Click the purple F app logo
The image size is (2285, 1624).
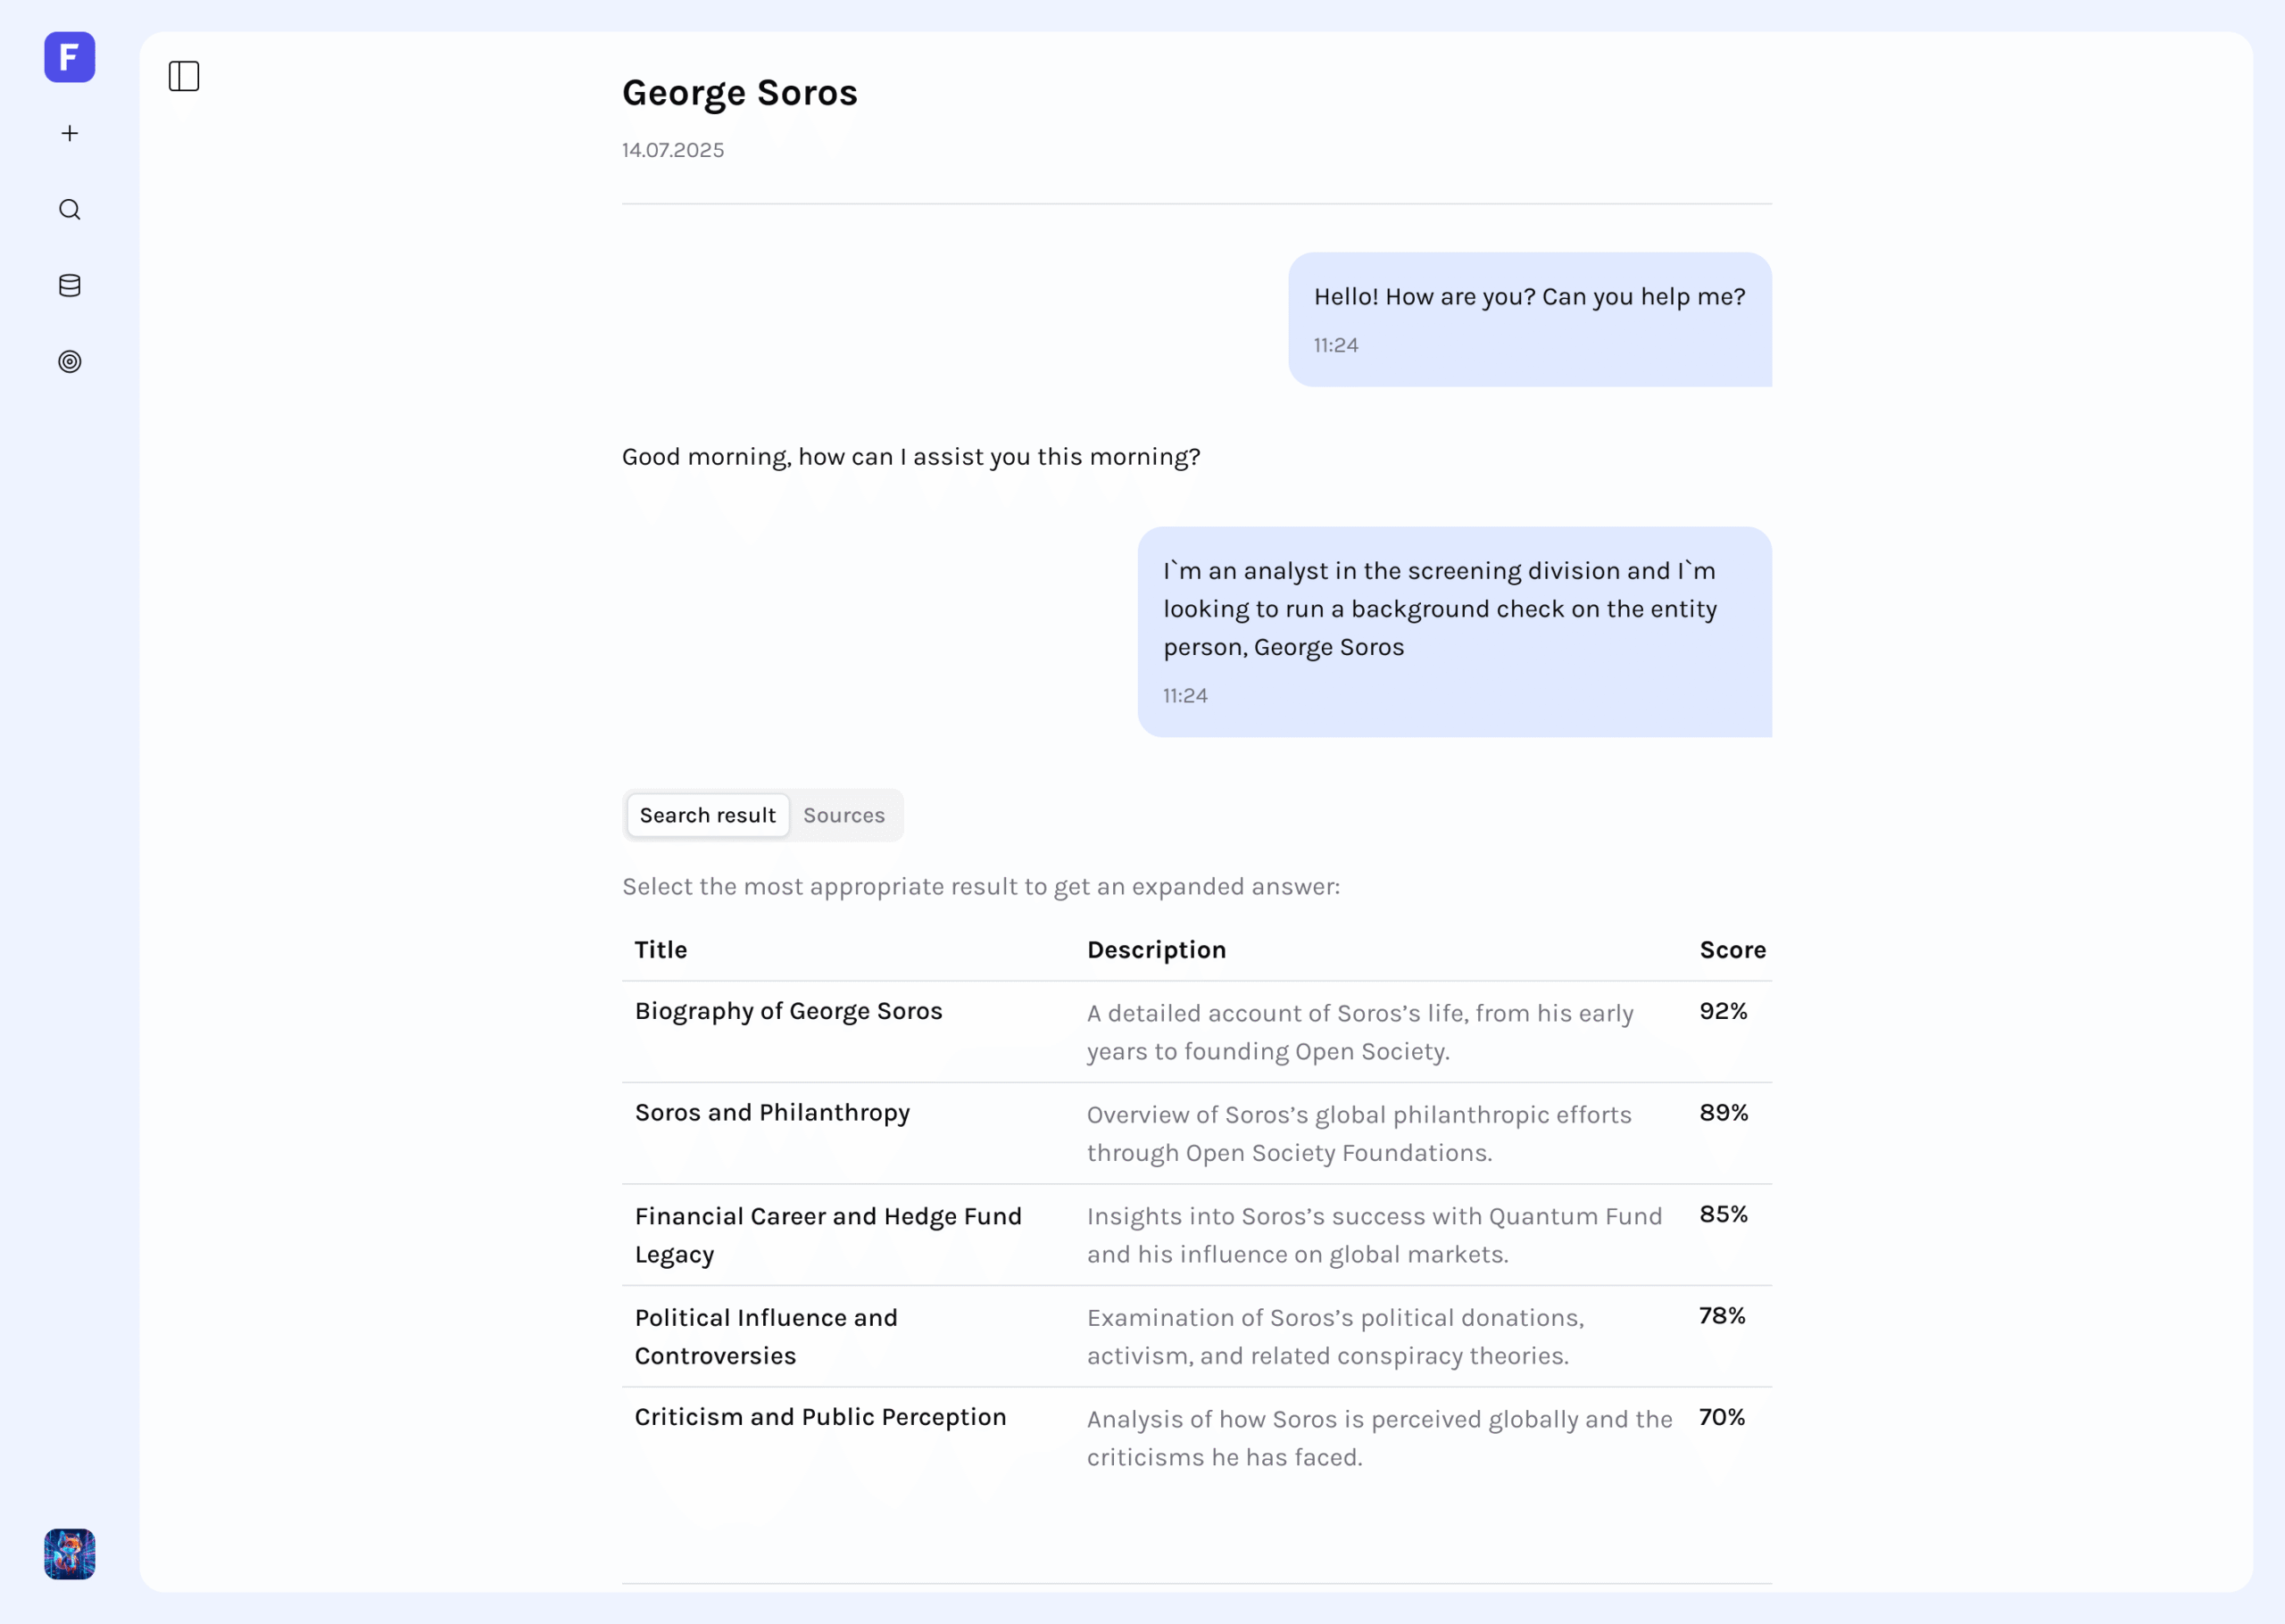[x=69, y=57]
